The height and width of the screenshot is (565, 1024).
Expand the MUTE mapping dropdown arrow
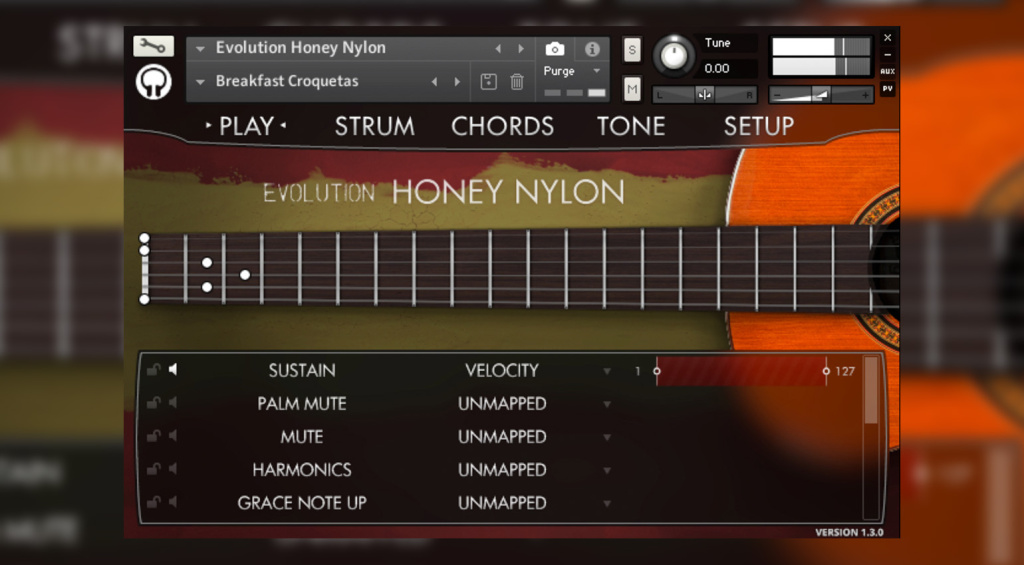tap(607, 437)
